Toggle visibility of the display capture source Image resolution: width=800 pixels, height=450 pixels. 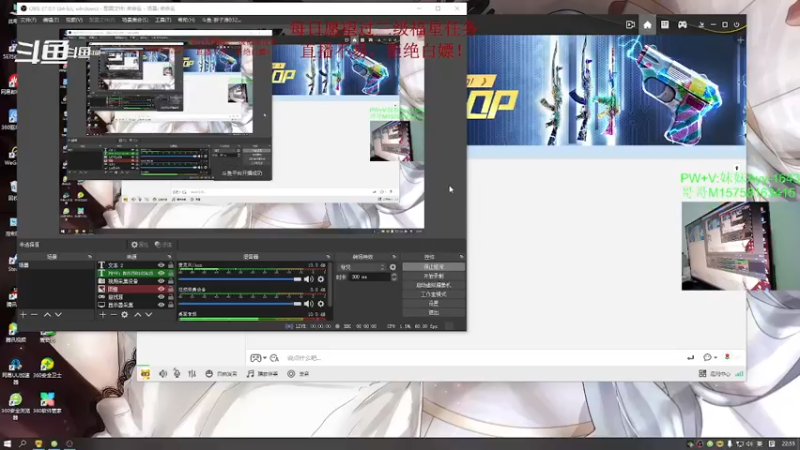[161, 305]
